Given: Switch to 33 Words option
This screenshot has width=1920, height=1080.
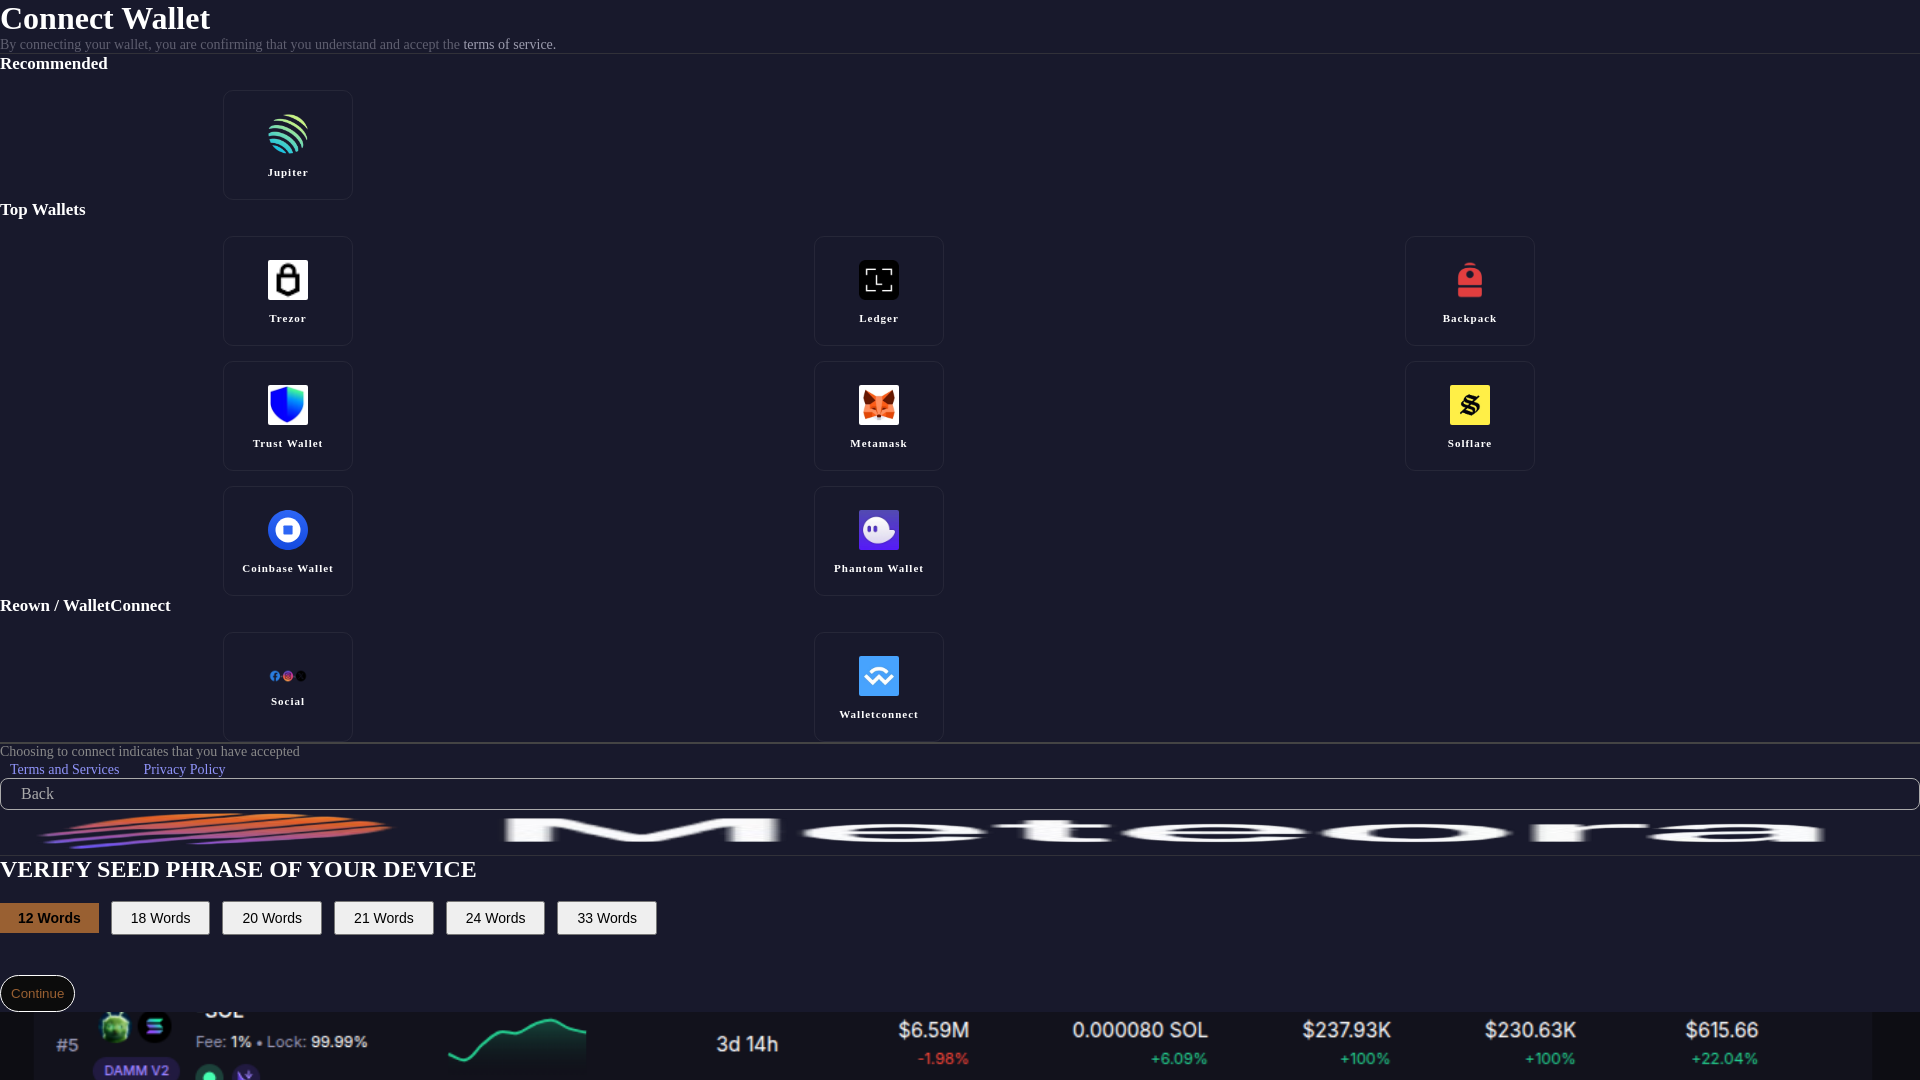Looking at the screenshot, I should pos(607,918).
